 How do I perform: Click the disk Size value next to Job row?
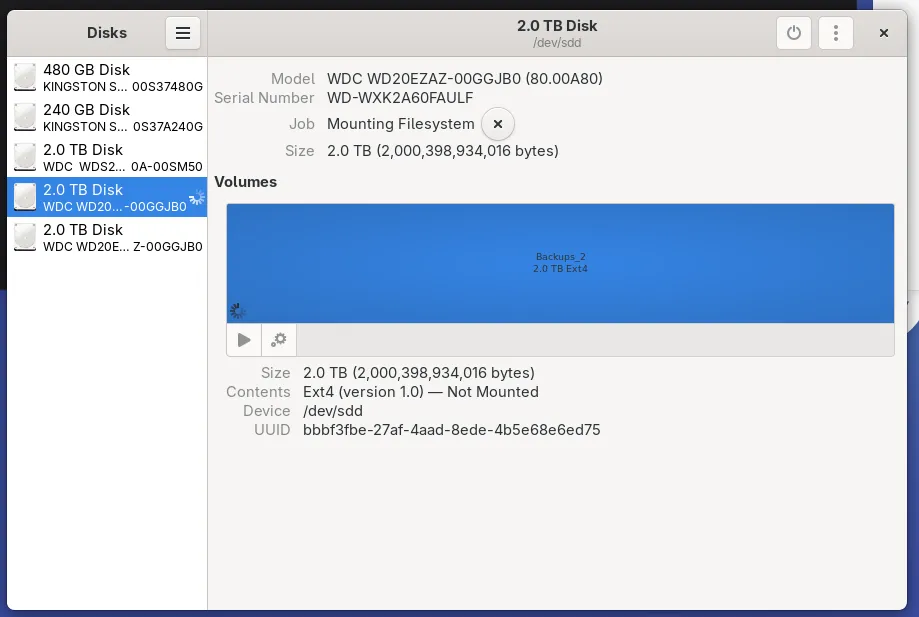tap(443, 151)
